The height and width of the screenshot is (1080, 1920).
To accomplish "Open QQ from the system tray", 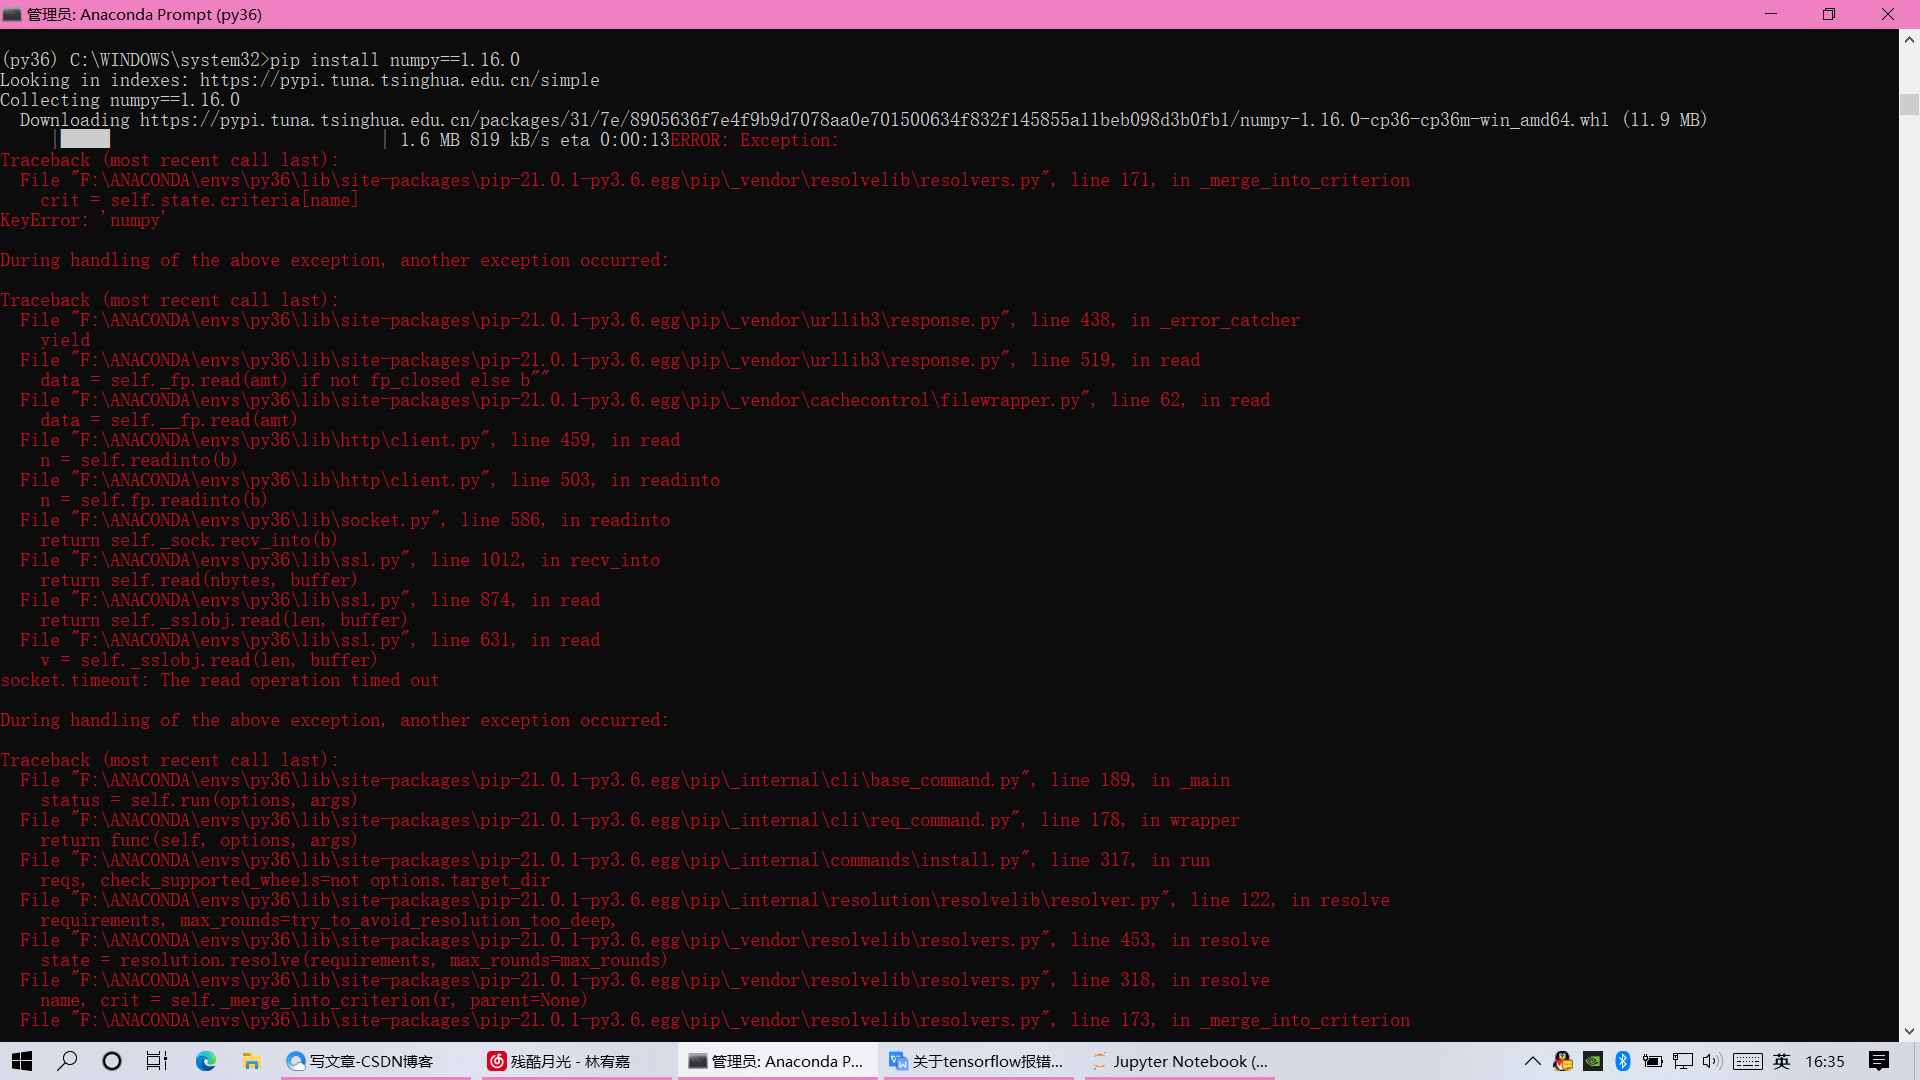I will click(x=1562, y=1061).
